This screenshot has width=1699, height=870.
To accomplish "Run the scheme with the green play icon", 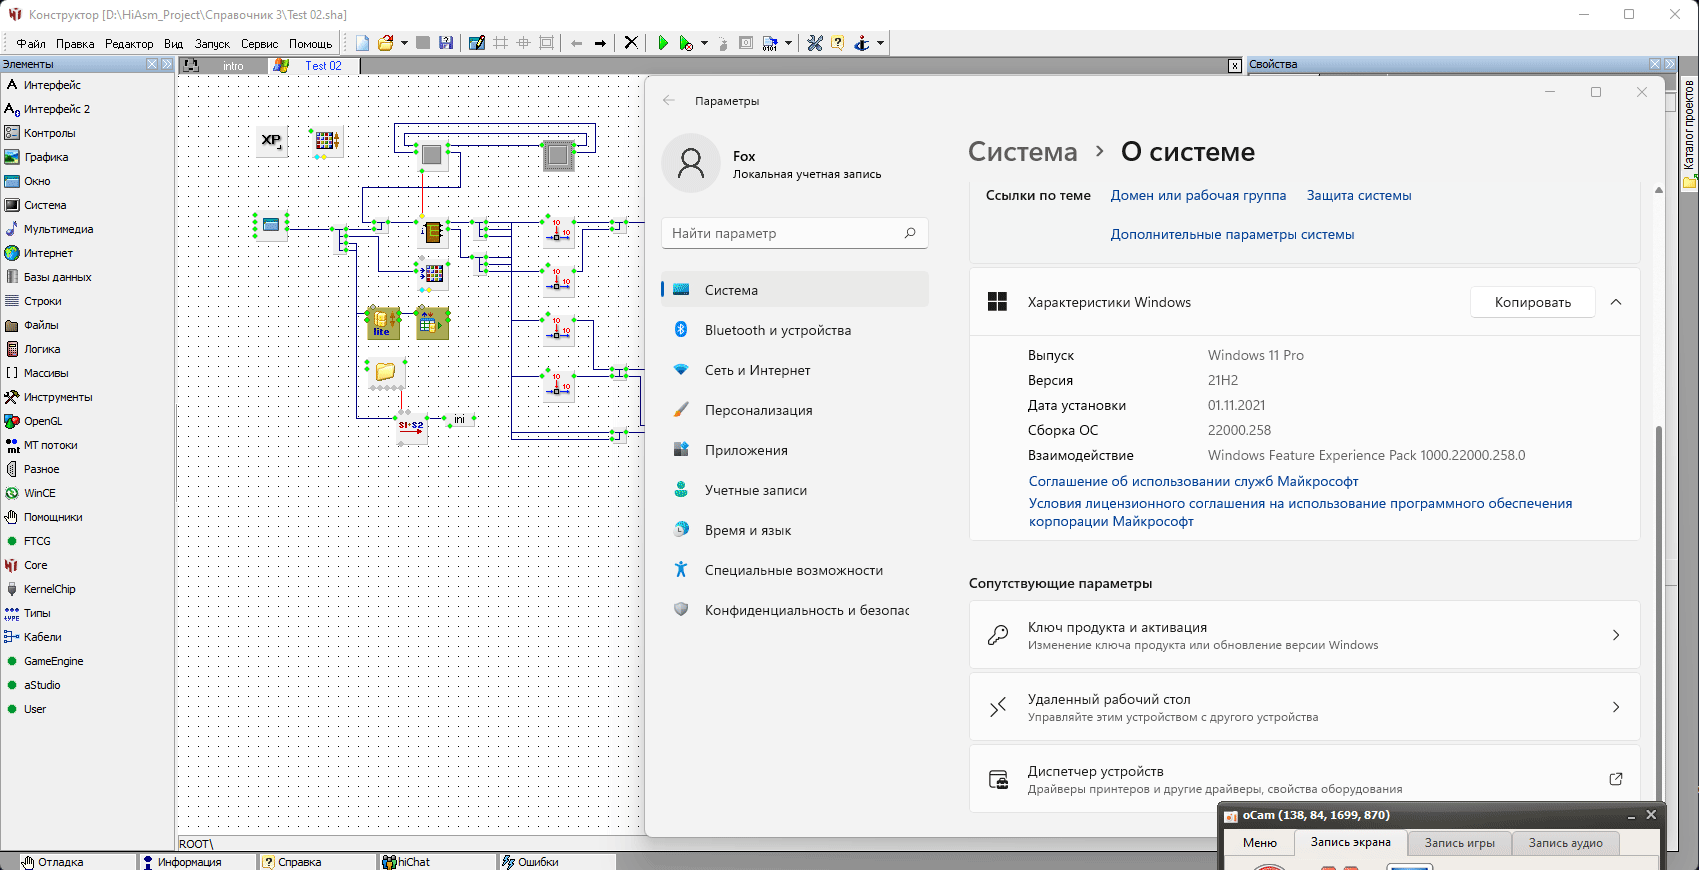I will [663, 43].
